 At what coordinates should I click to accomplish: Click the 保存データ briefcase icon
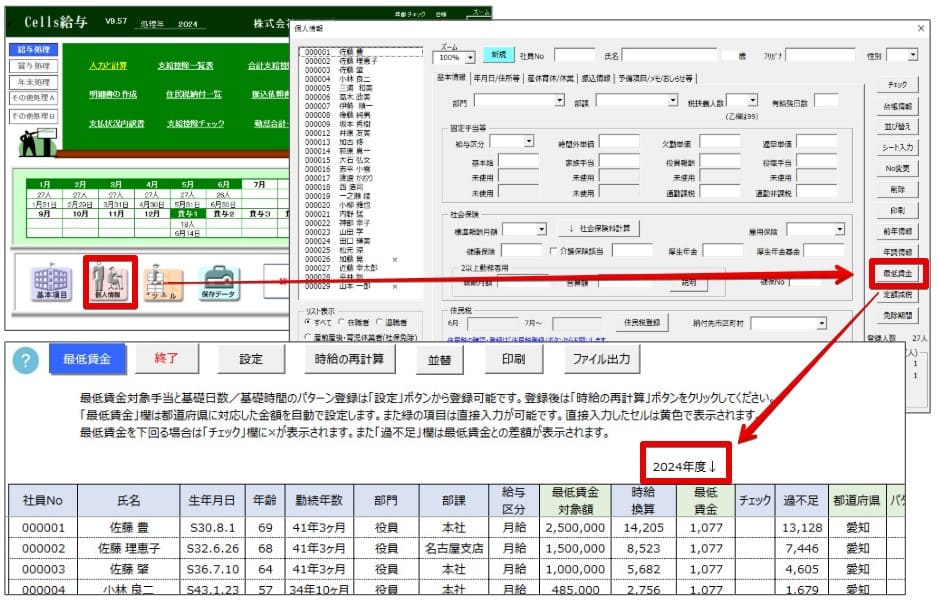218,282
